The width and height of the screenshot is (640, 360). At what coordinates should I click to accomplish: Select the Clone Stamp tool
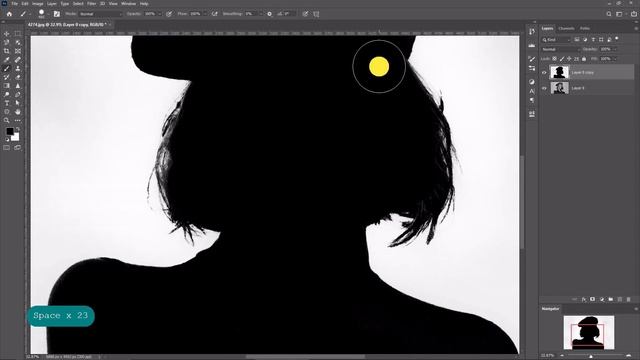coord(18,69)
